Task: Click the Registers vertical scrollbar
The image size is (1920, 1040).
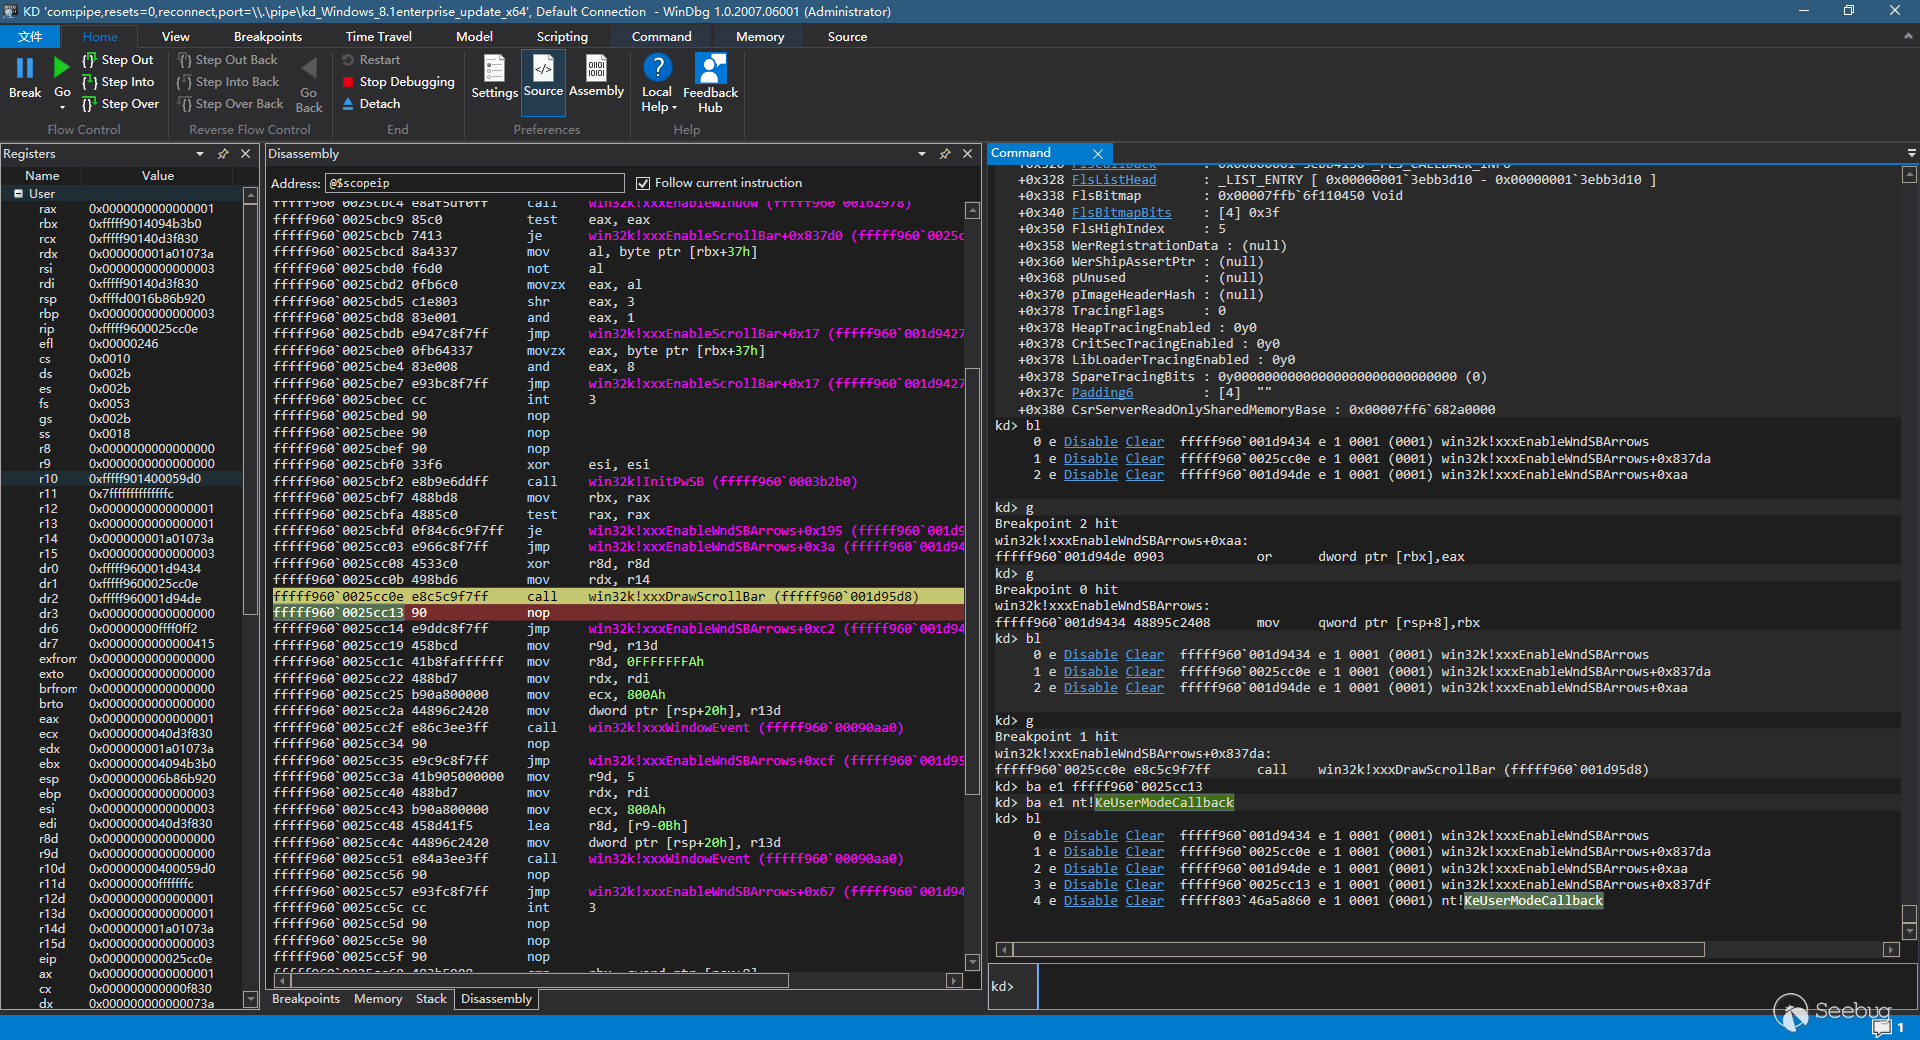Action: pos(250,408)
